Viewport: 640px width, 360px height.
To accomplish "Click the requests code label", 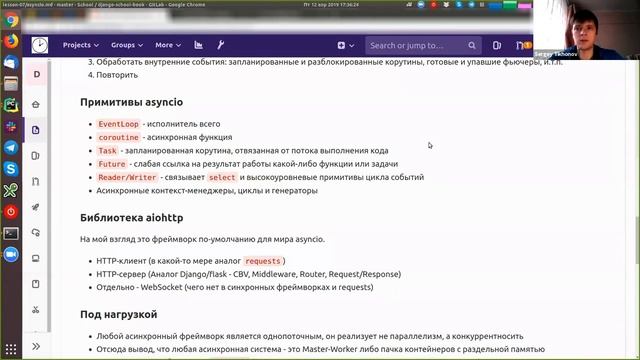I will (x=263, y=261).
